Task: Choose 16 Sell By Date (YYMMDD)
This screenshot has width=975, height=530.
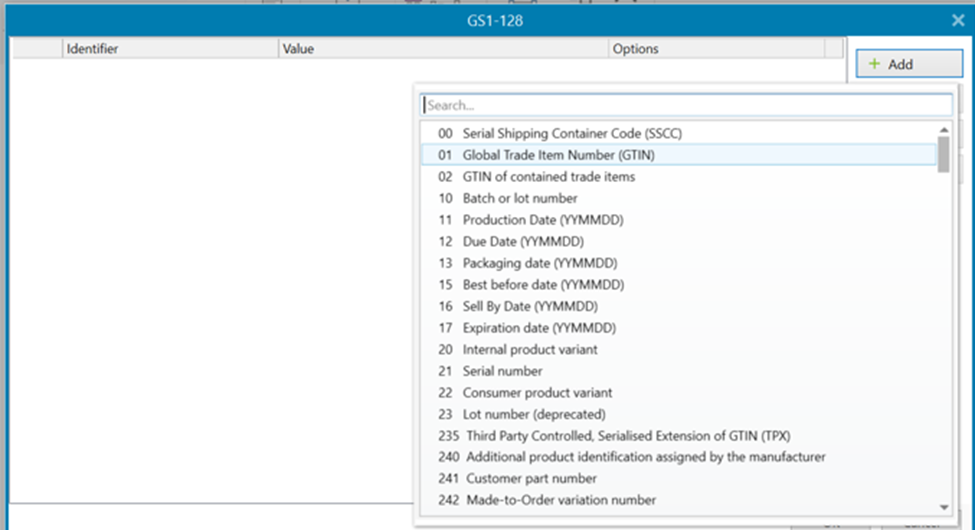Action: (x=530, y=306)
